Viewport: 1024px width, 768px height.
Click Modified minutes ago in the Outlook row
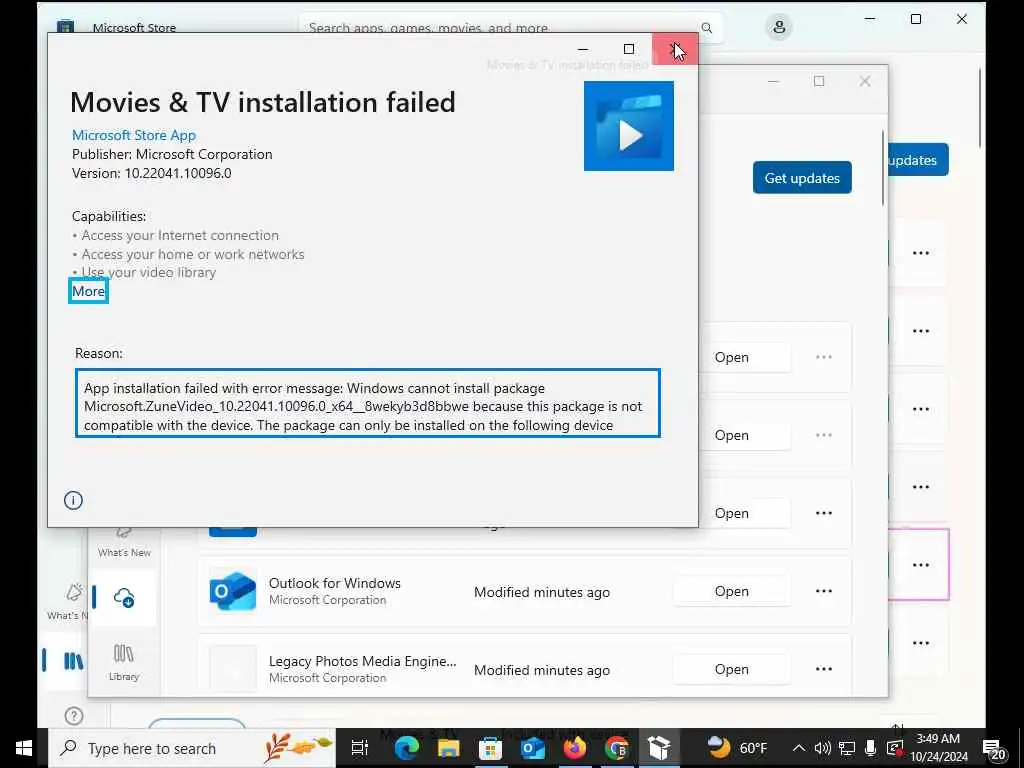coord(542,592)
